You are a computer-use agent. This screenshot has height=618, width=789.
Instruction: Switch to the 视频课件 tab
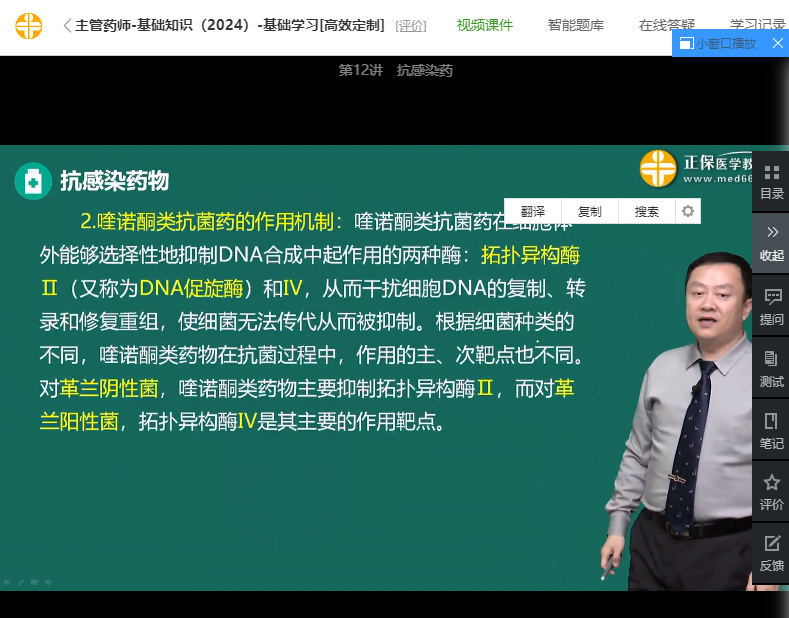485,26
